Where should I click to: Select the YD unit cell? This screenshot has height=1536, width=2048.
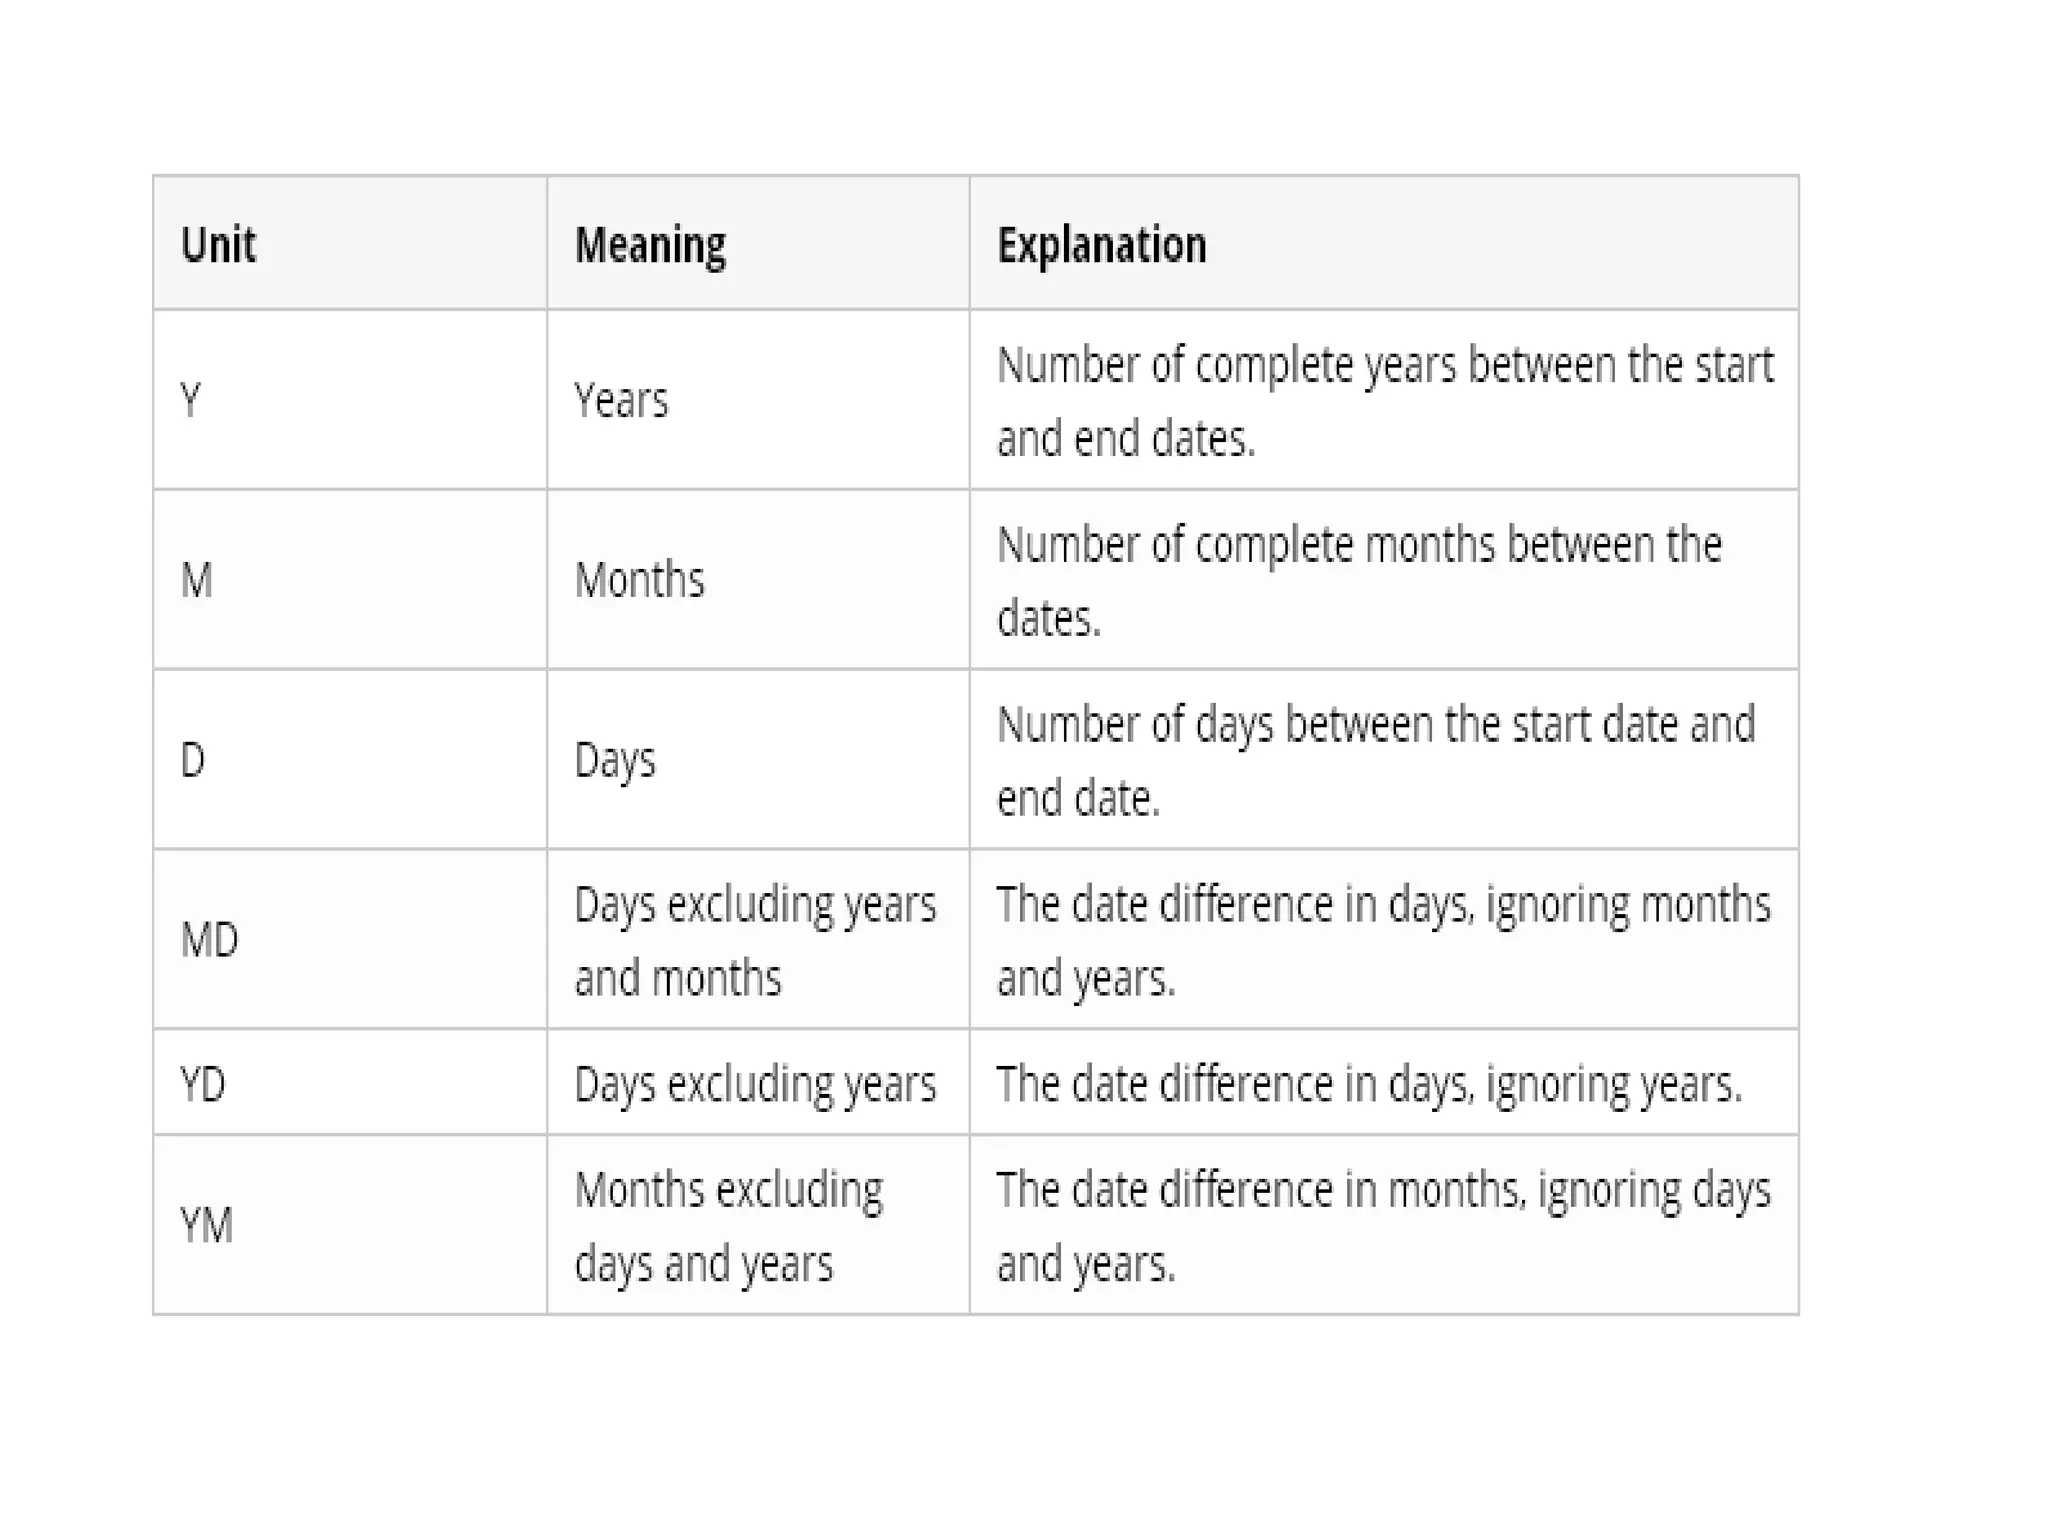pos(203,1084)
